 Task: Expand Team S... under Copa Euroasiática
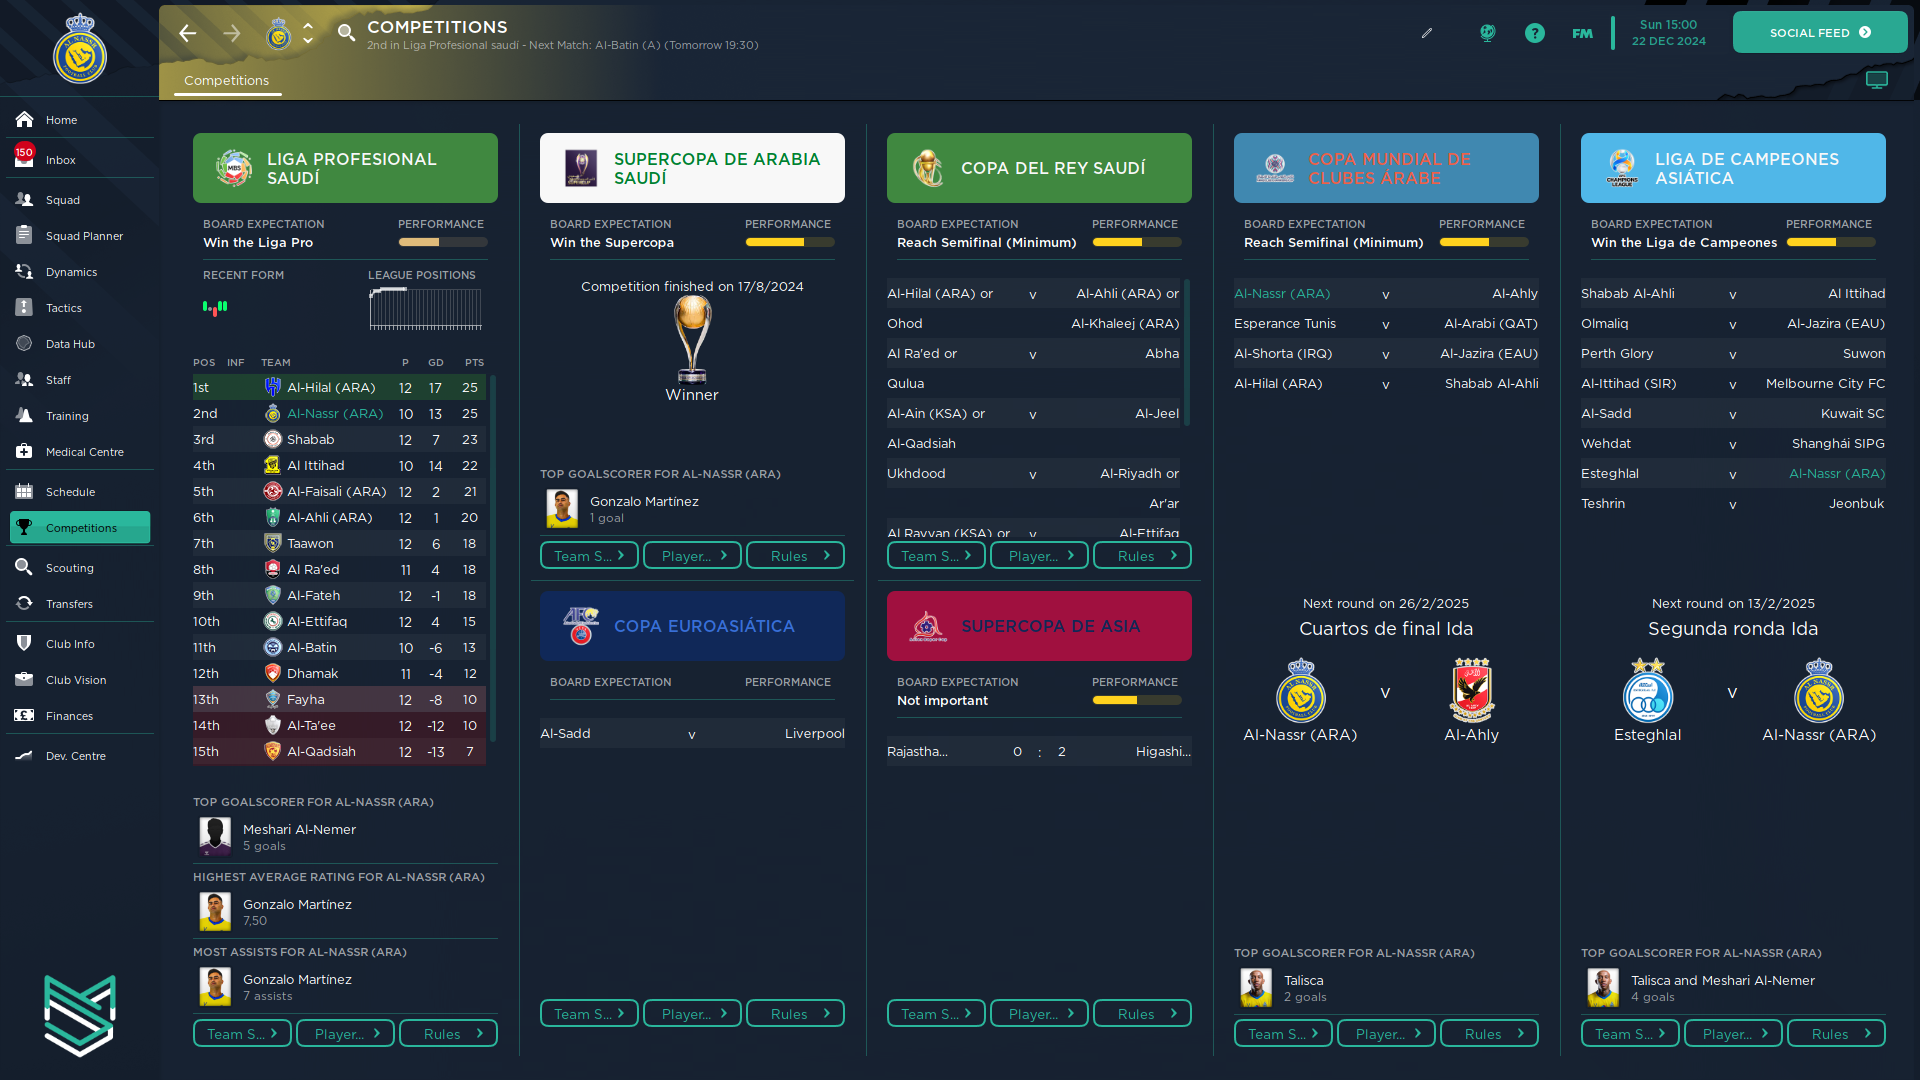click(x=589, y=1014)
